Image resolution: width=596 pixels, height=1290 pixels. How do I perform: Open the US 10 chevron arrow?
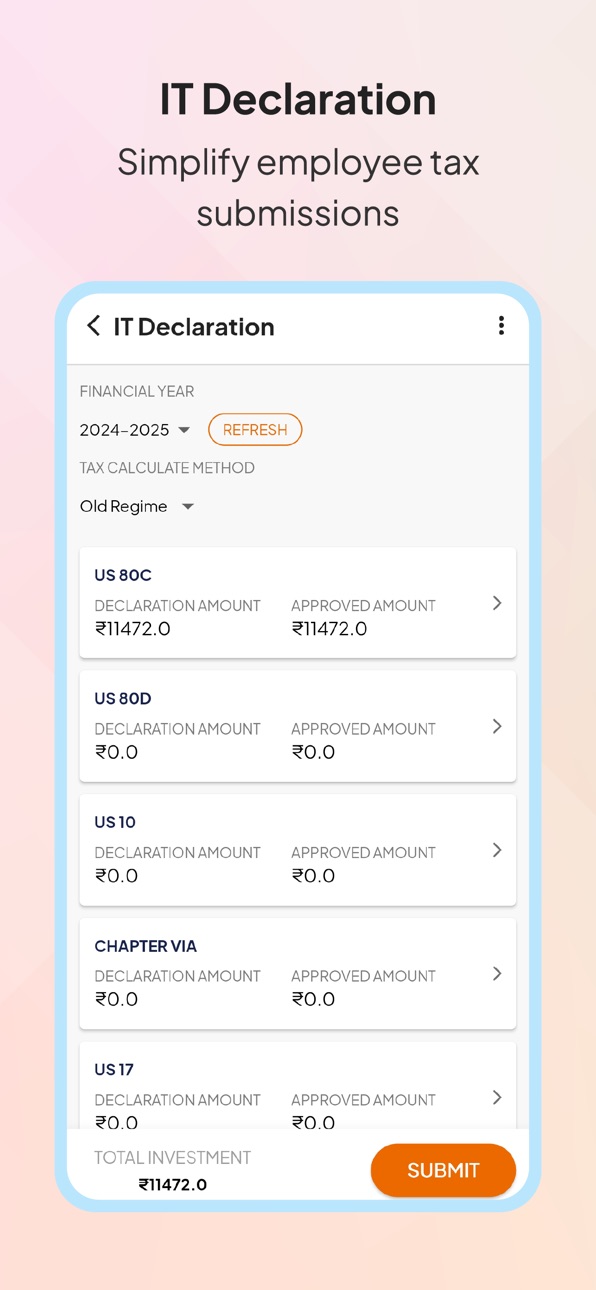tap(497, 850)
